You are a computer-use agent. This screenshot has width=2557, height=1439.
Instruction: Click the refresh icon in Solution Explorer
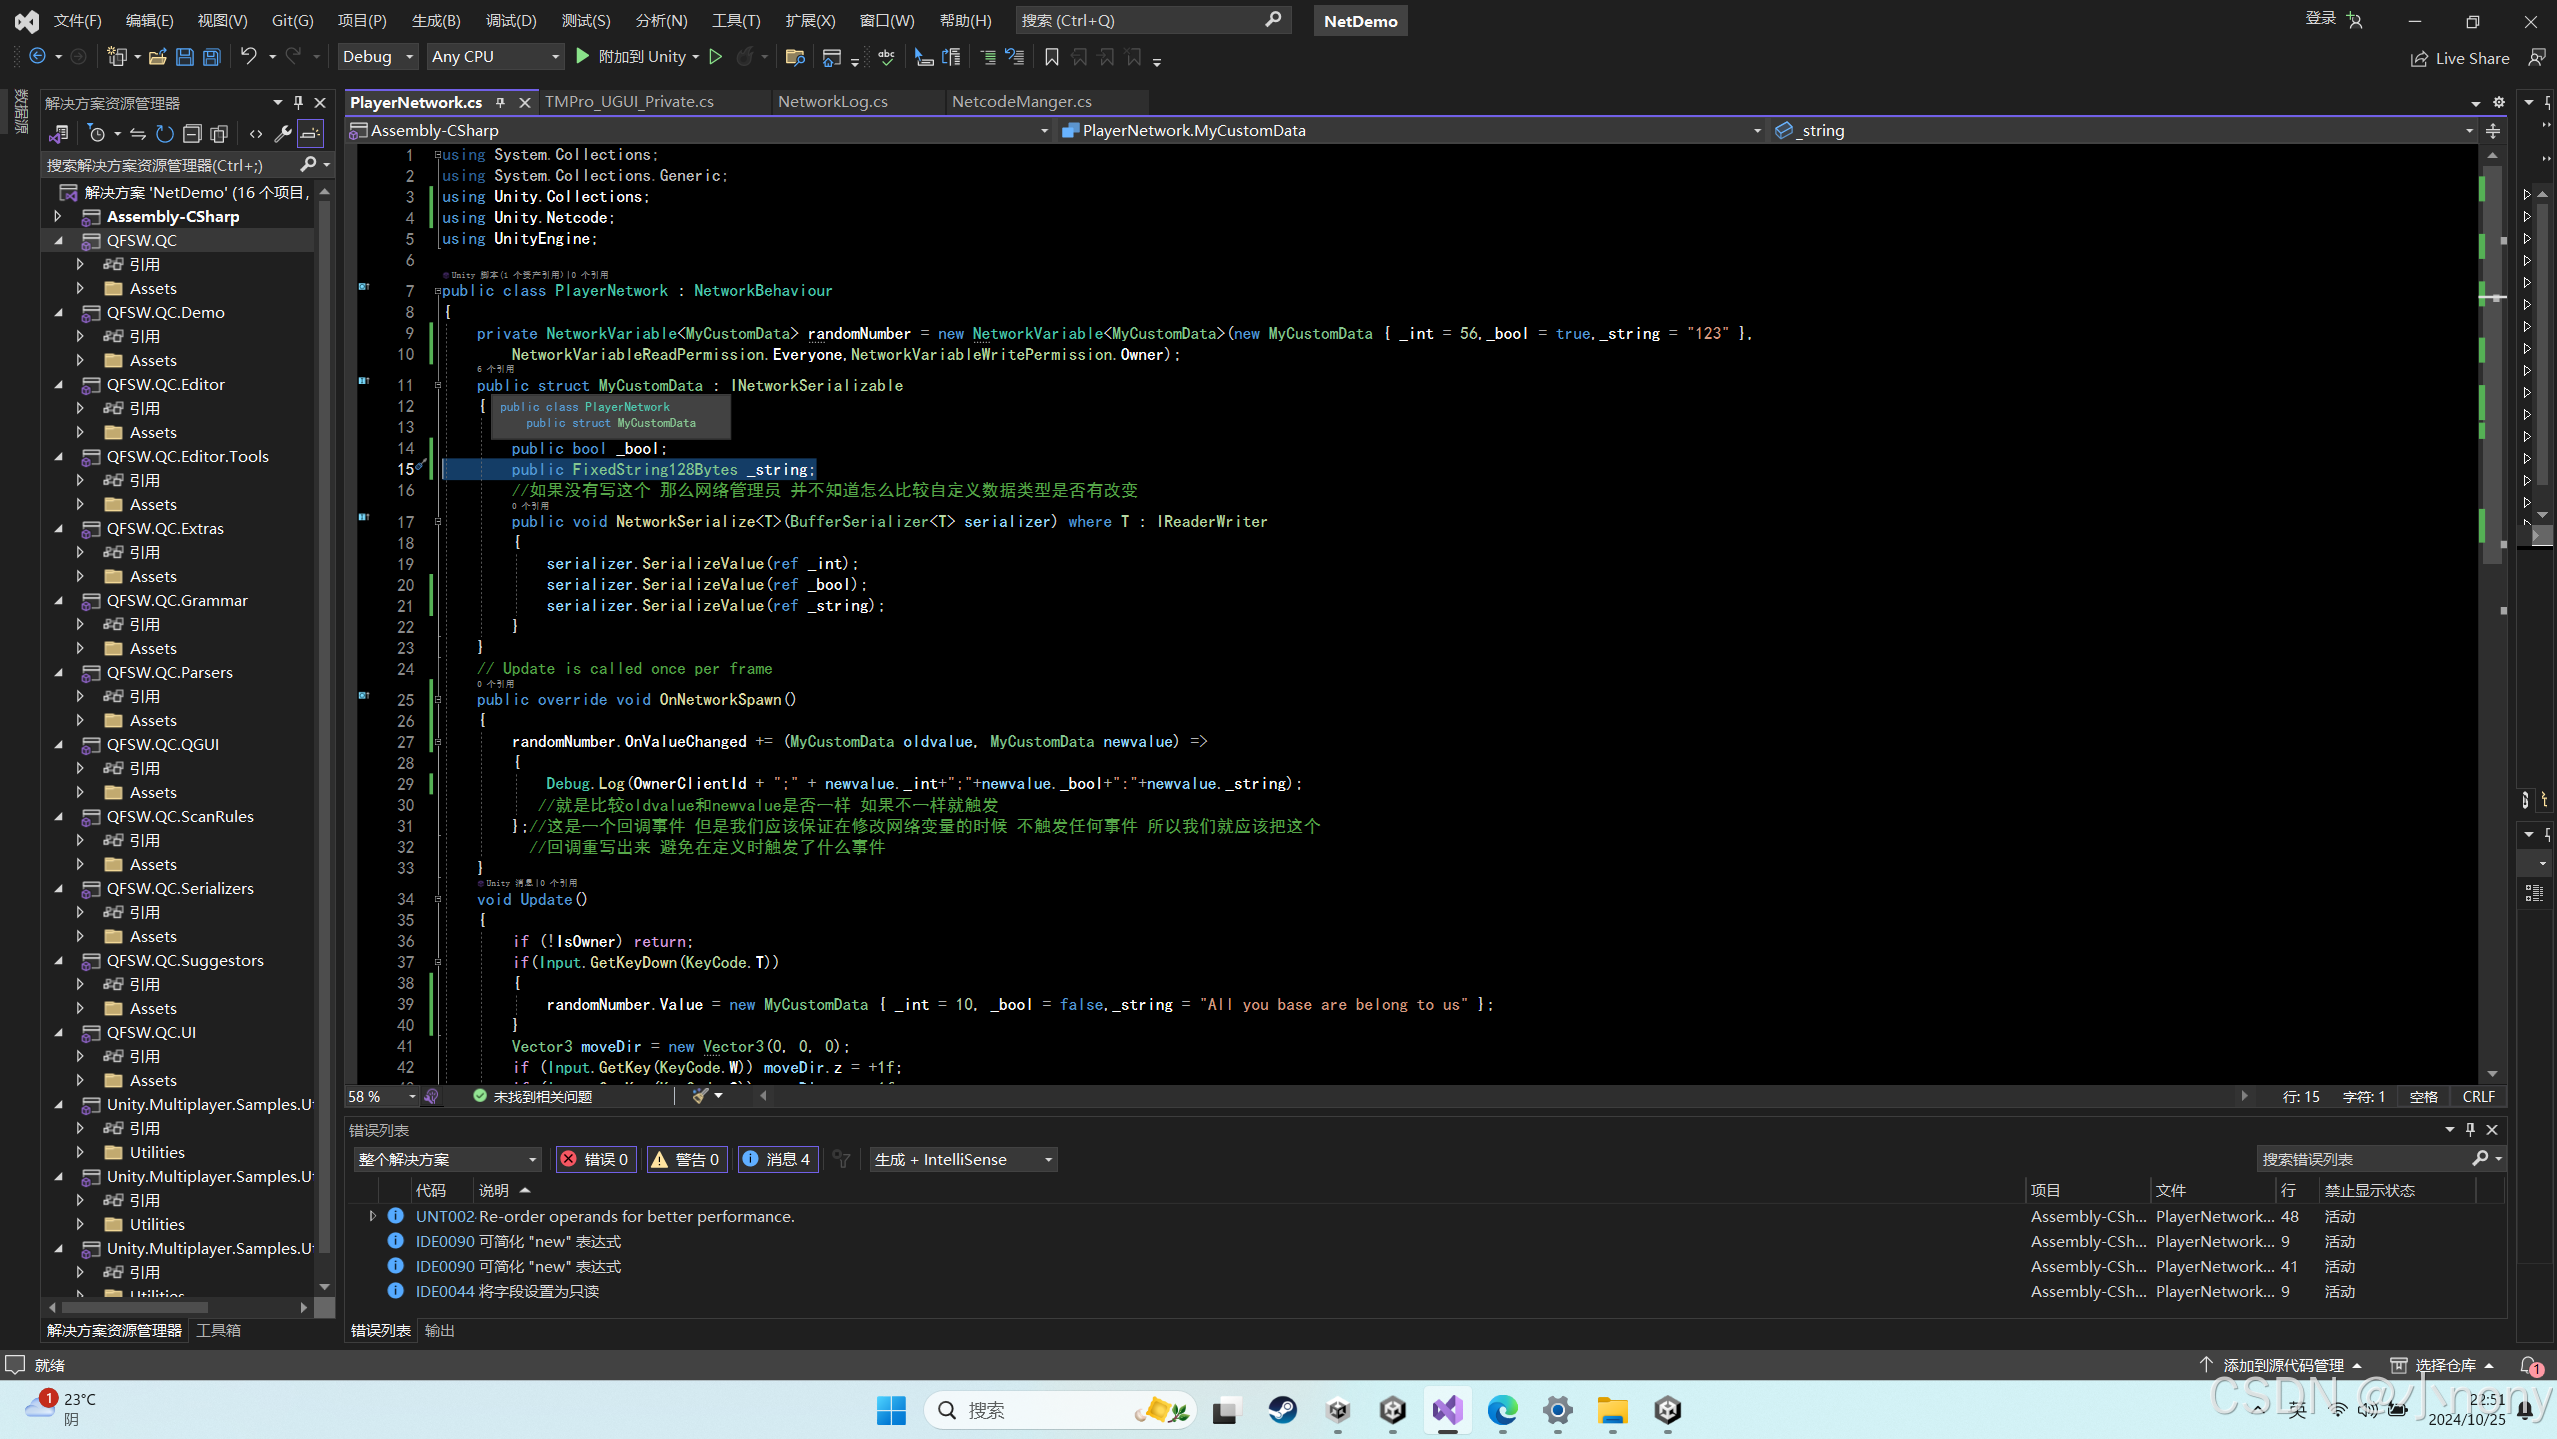click(x=164, y=134)
